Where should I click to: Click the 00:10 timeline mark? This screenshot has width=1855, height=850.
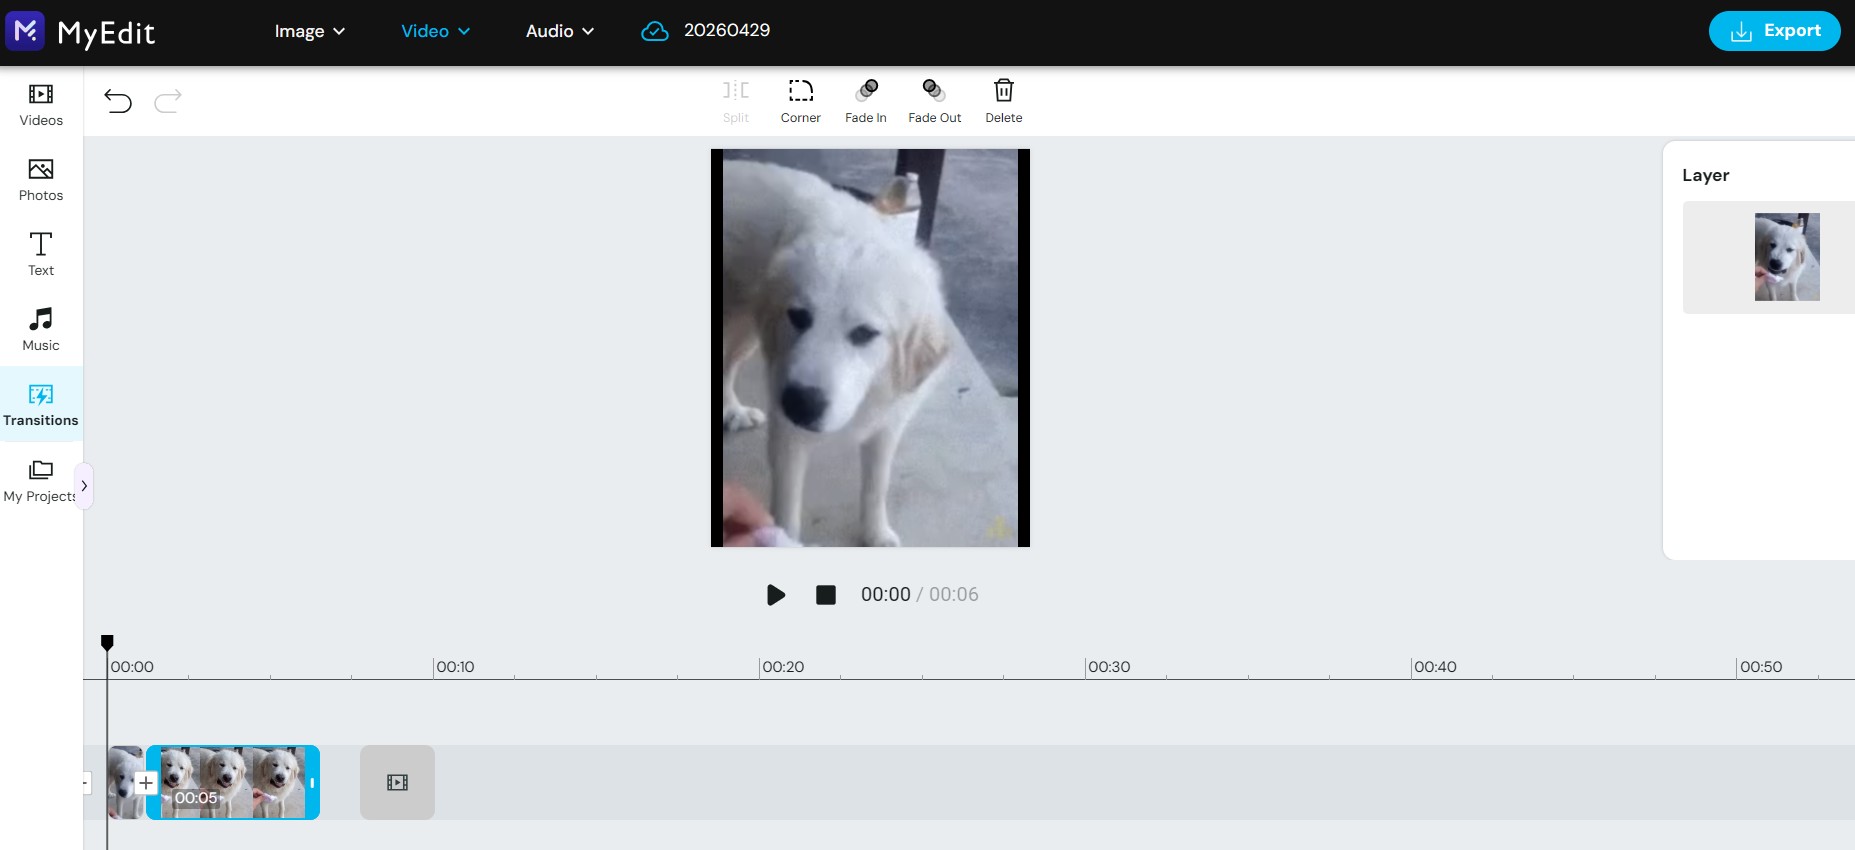point(455,667)
